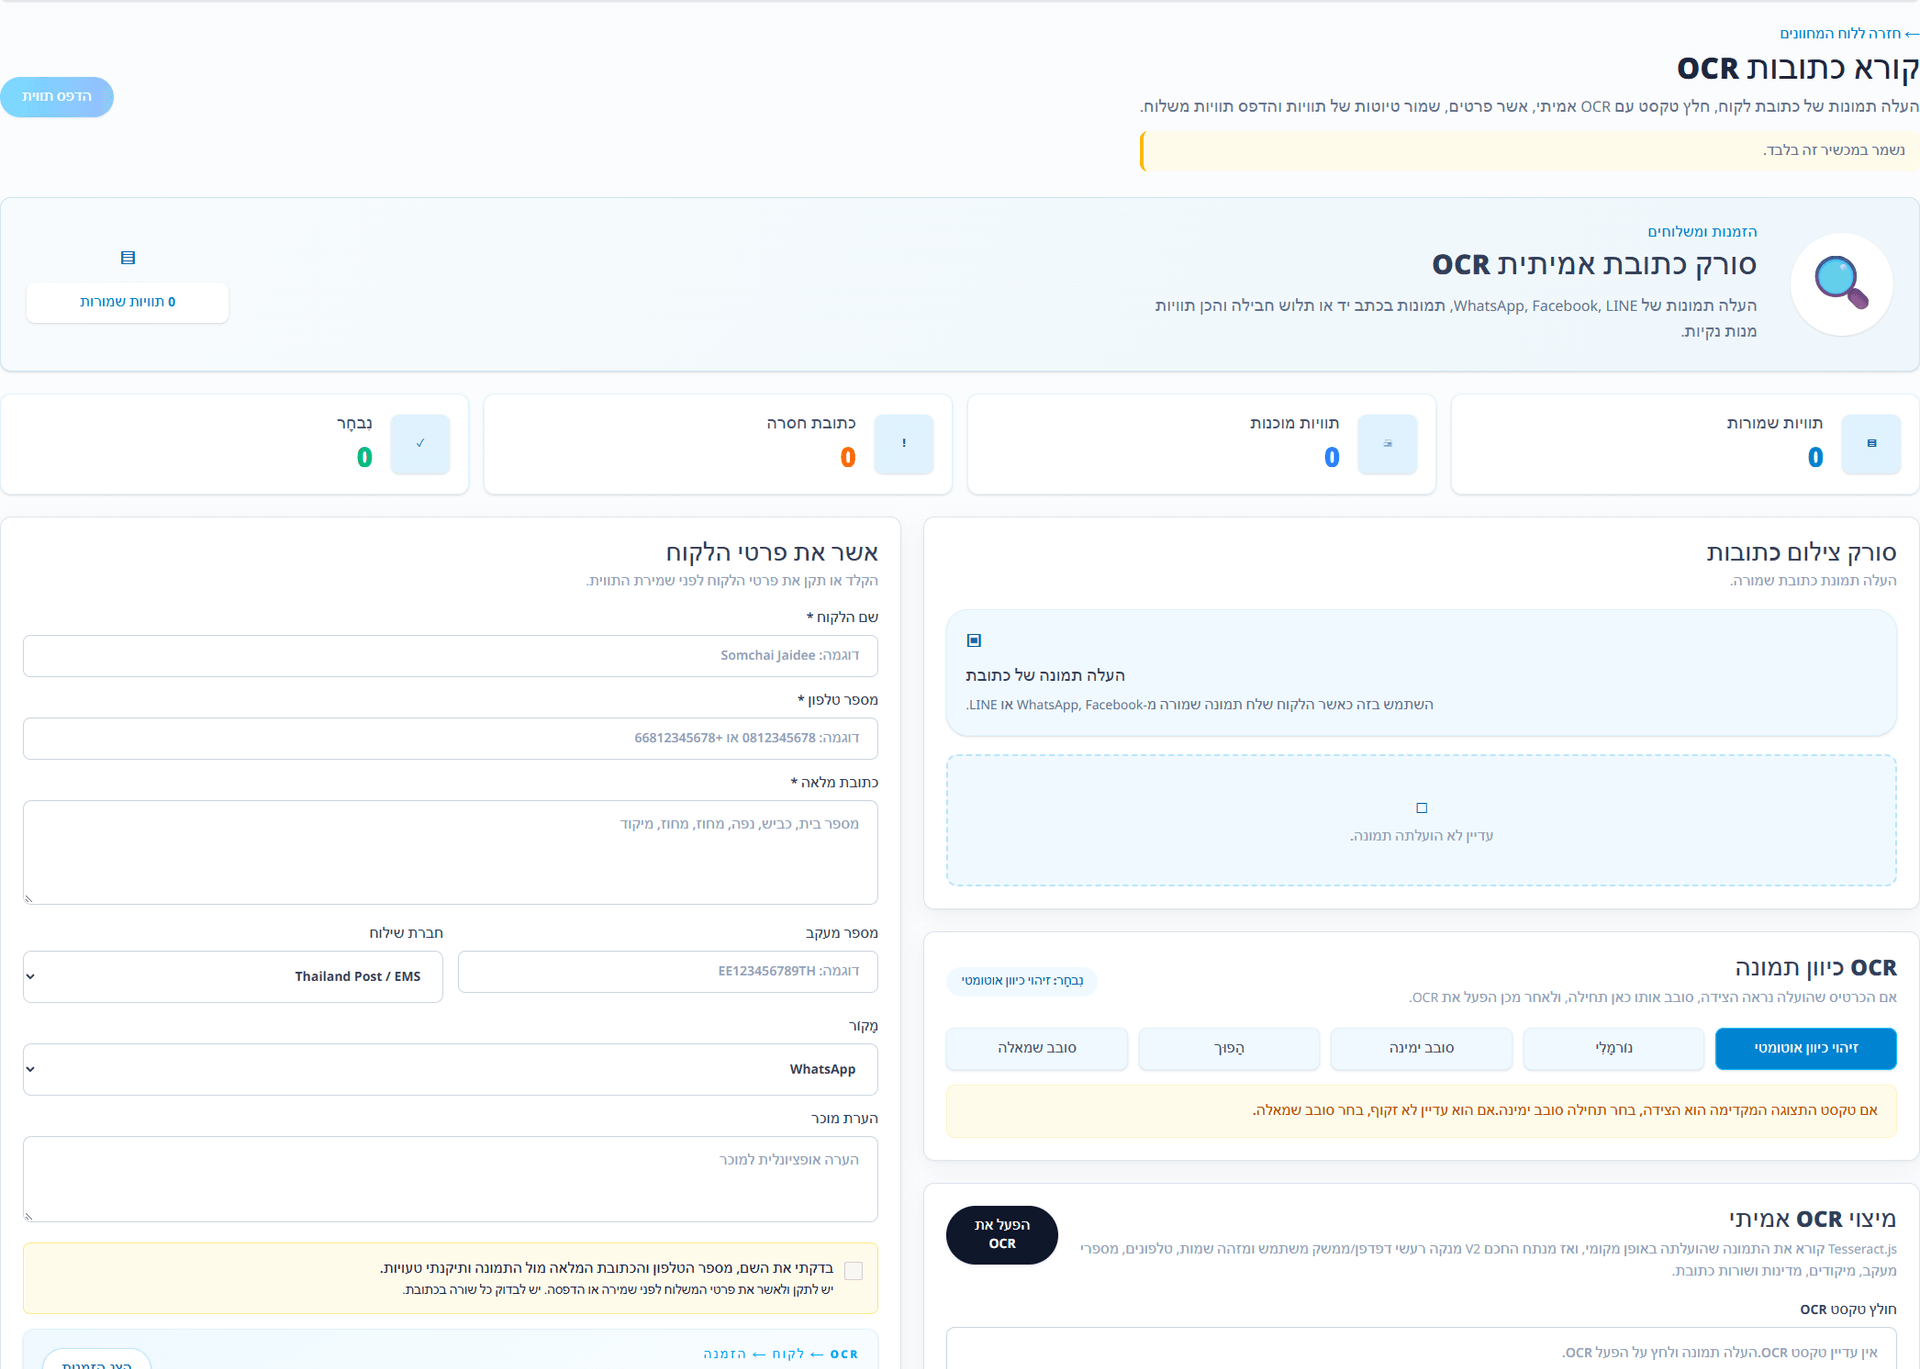Click the full address text area
Screen dimensions: 1920x1369
click(450, 852)
